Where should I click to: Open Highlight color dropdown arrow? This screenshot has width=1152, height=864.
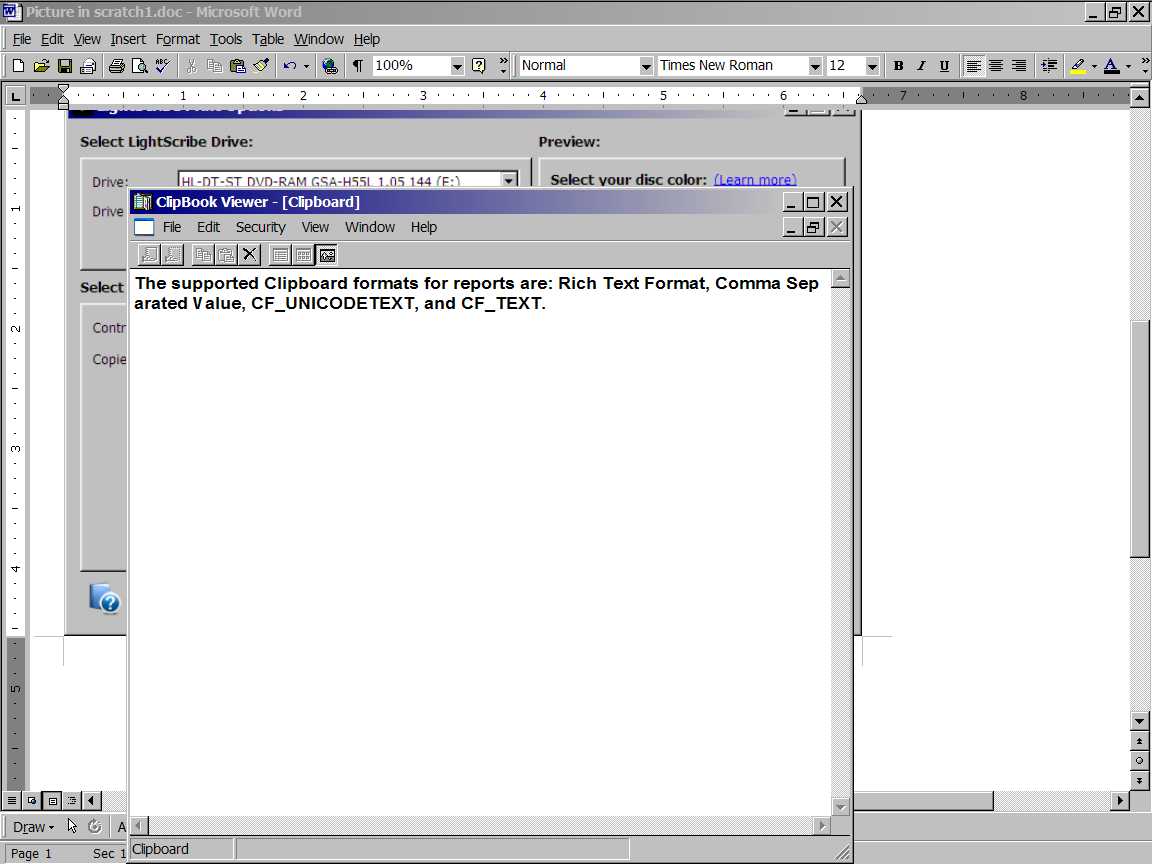tap(1094, 66)
